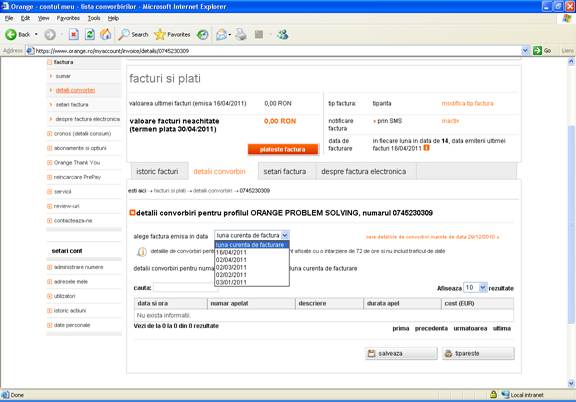
Task: Go to urmatoarea results page
Action: [470, 329]
